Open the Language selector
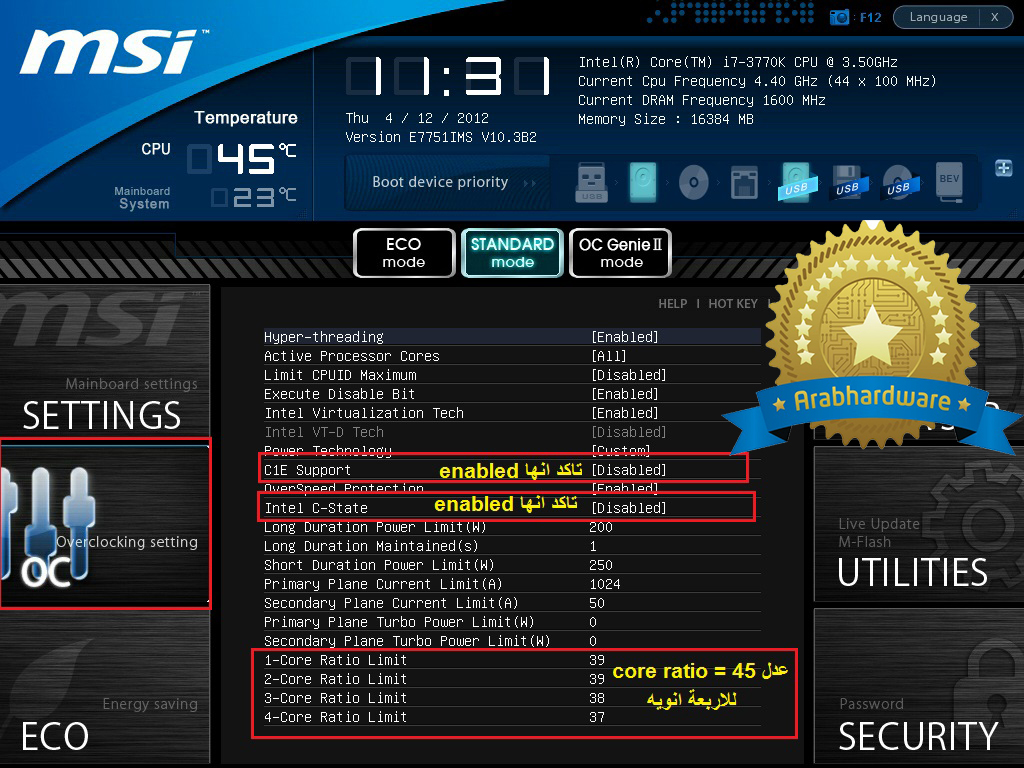1024x768 pixels. (x=938, y=17)
